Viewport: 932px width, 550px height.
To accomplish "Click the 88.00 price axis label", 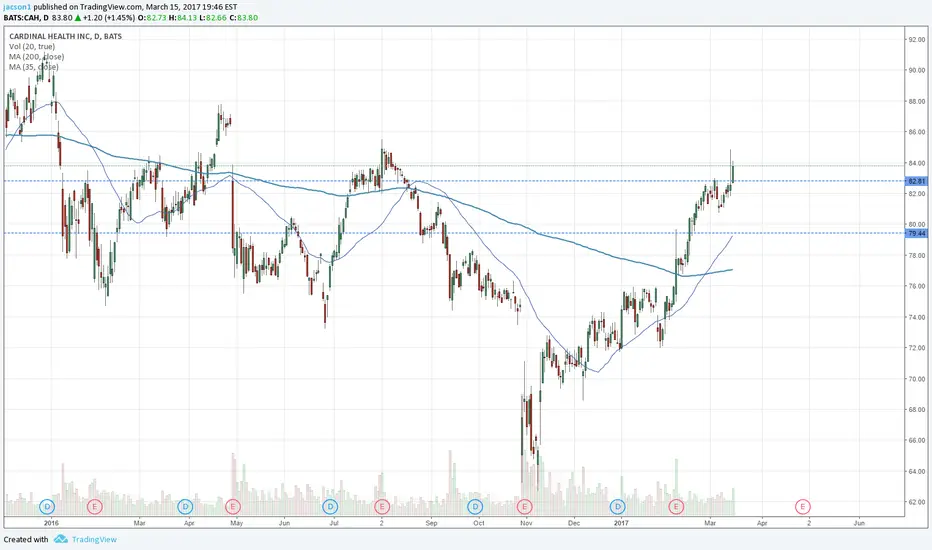I will point(916,102).
